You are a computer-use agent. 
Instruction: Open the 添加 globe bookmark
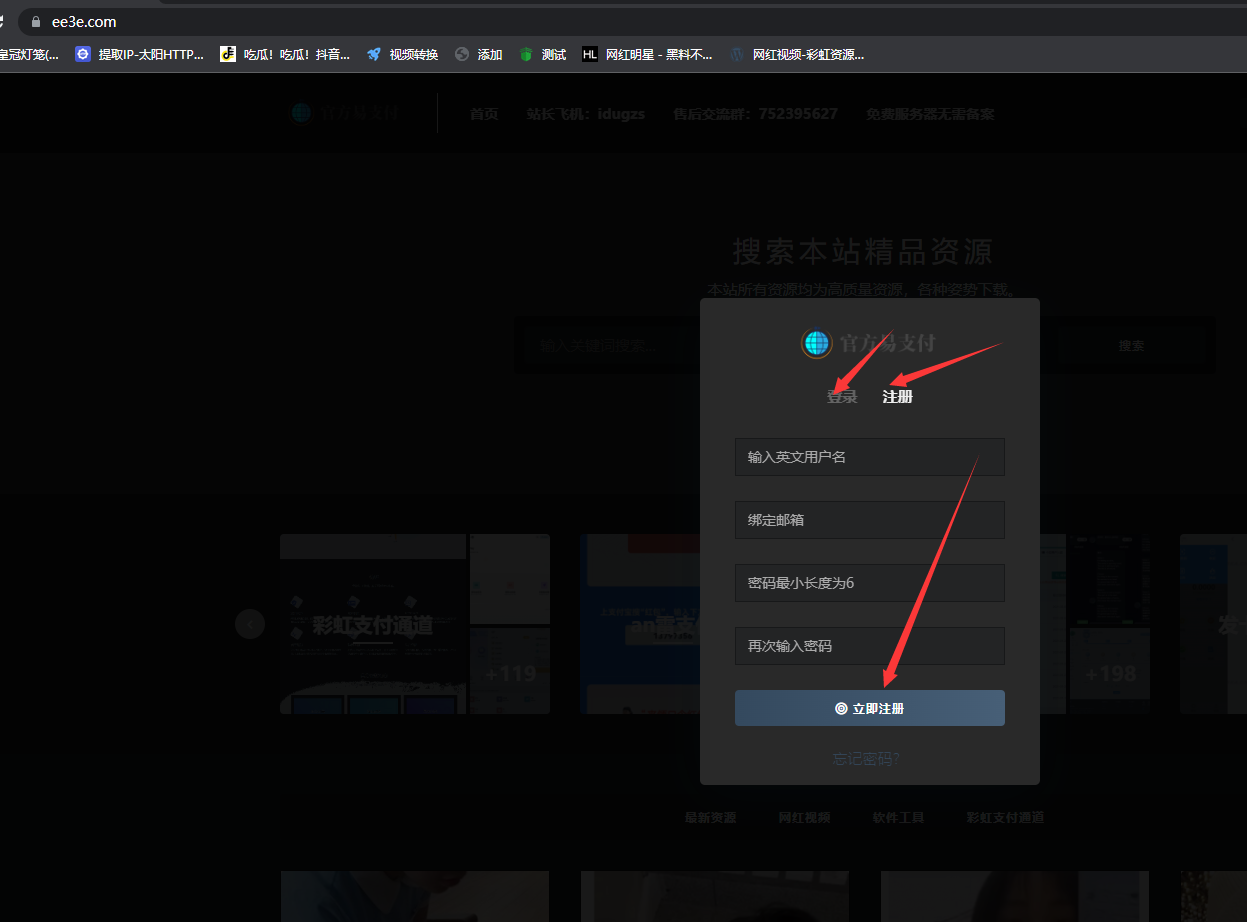pyautogui.click(x=461, y=54)
